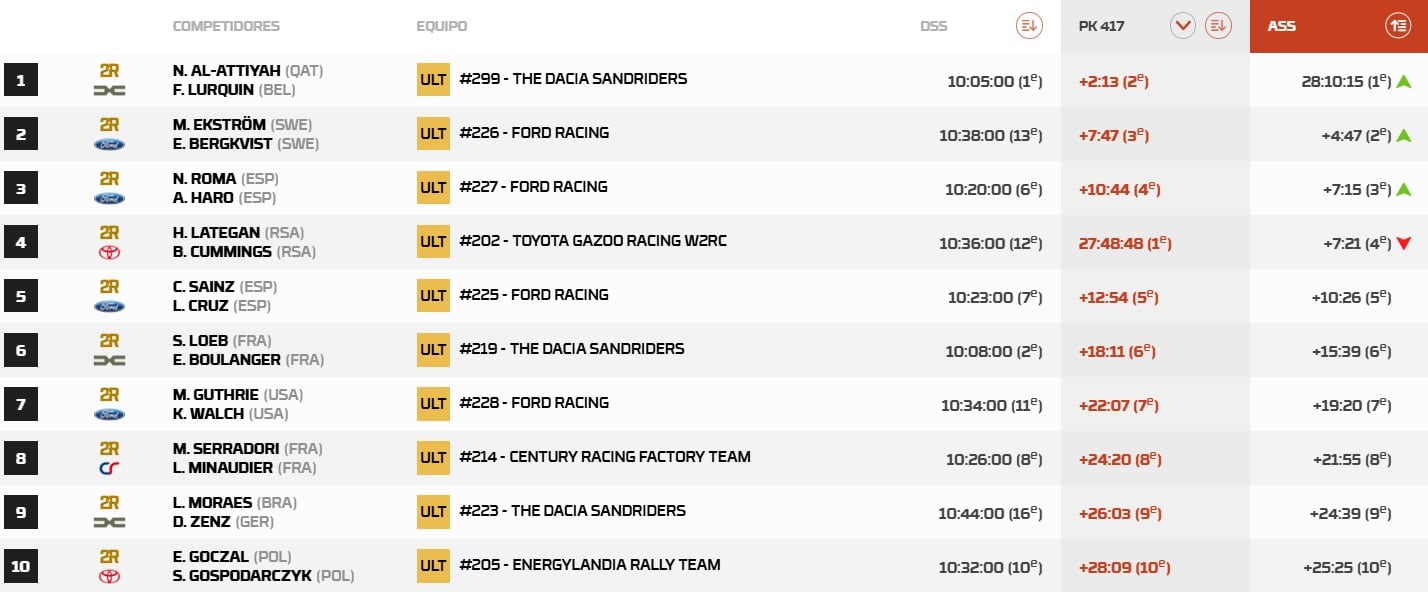Click the Ford logo beside M. Ekström
This screenshot has height=592, width=1428.
click(x=109, y=144)
